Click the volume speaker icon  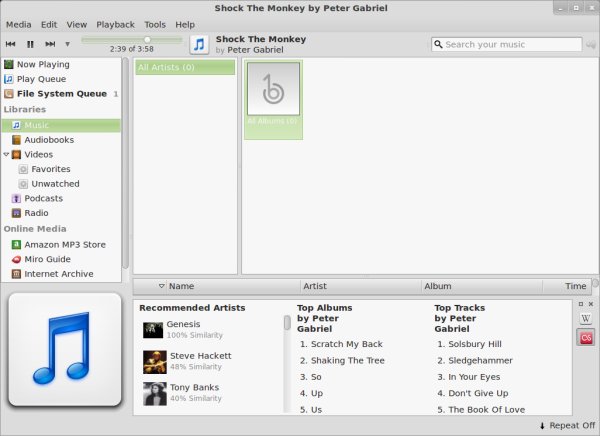(x=591, y=44)
